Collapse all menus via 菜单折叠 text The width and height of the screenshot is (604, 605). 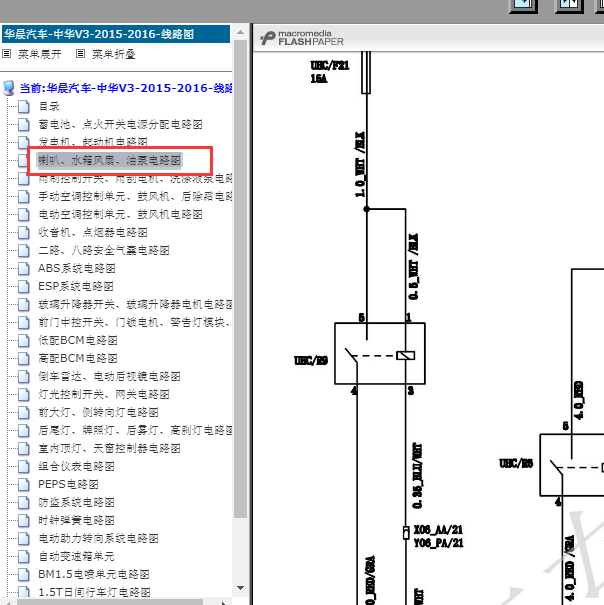[x=113, y=54]
